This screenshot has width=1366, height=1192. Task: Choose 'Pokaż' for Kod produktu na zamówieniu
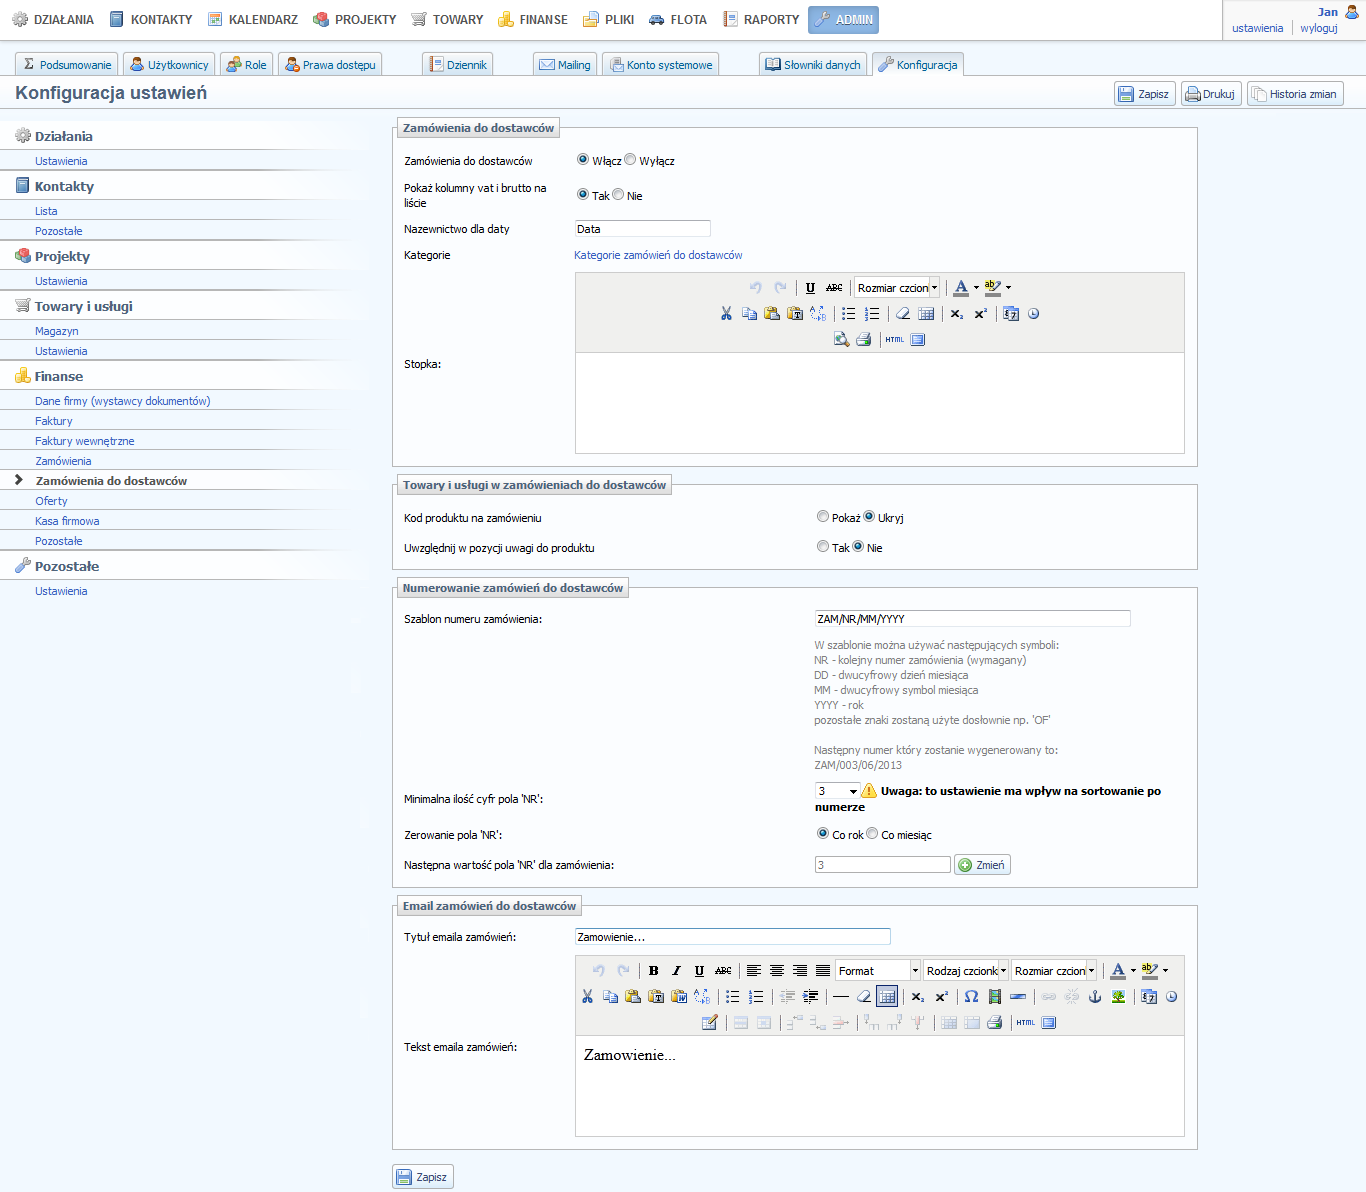[x=823, y=517]
